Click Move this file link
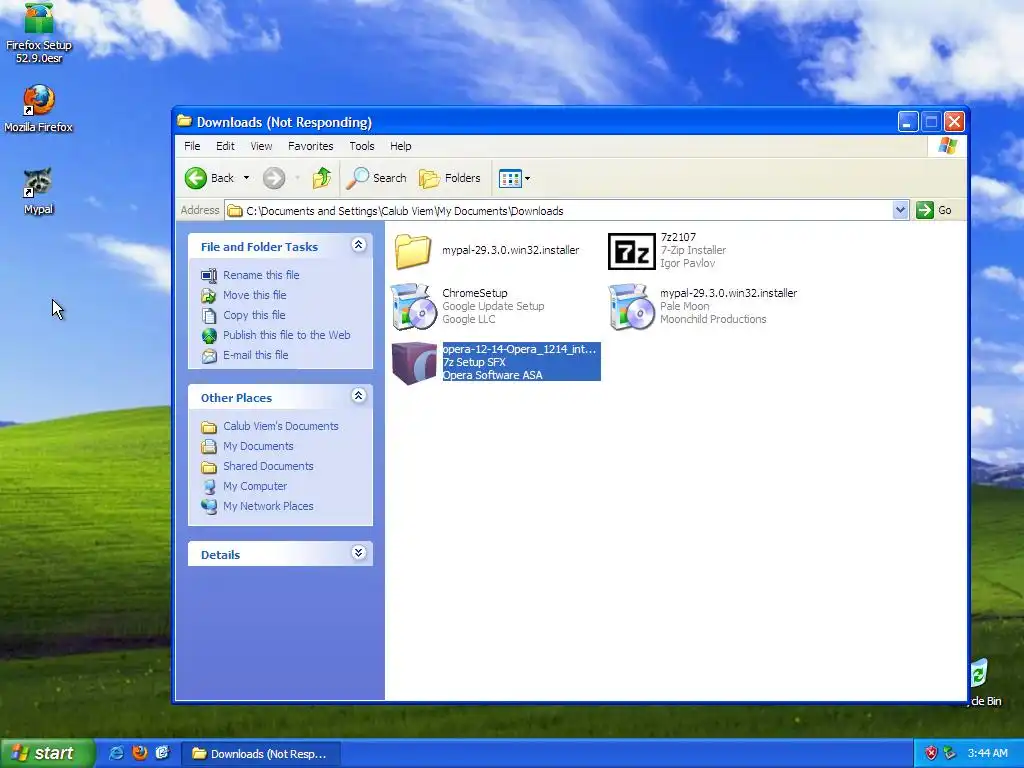The image size is (1024, 768). click(255, 295)
